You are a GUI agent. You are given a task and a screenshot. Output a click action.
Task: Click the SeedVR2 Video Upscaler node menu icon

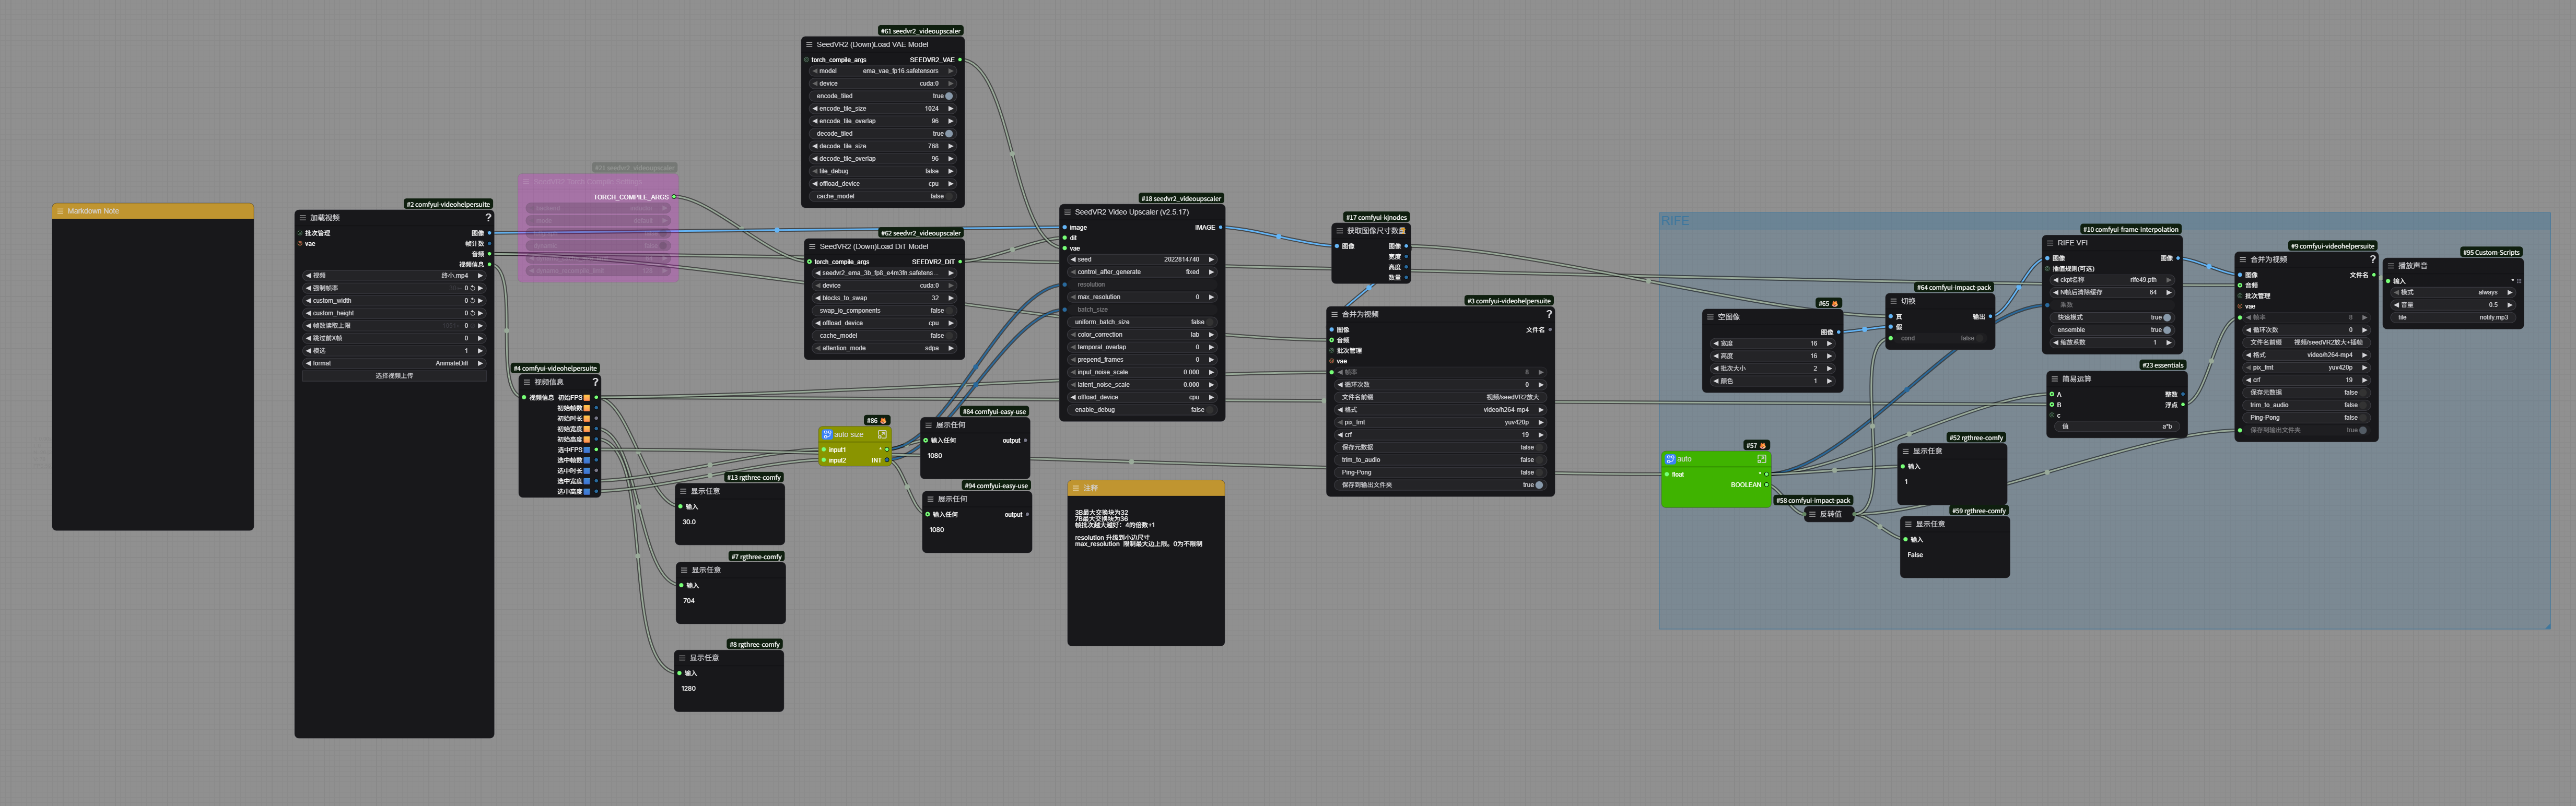(x=1067, y=212)
